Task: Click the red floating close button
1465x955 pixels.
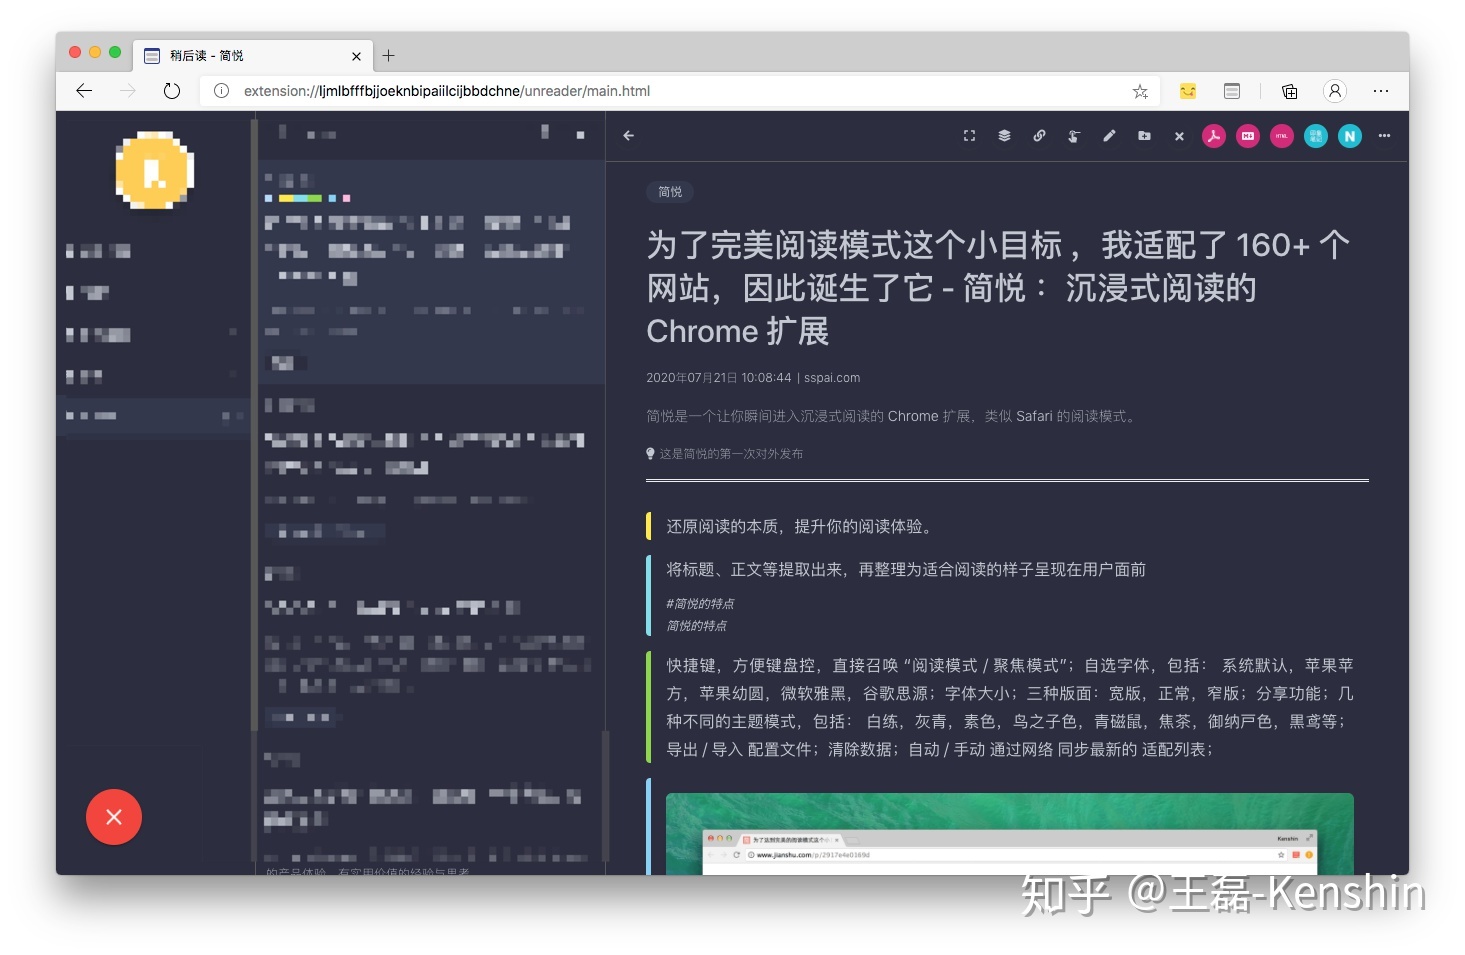Action: pos(114,817)
